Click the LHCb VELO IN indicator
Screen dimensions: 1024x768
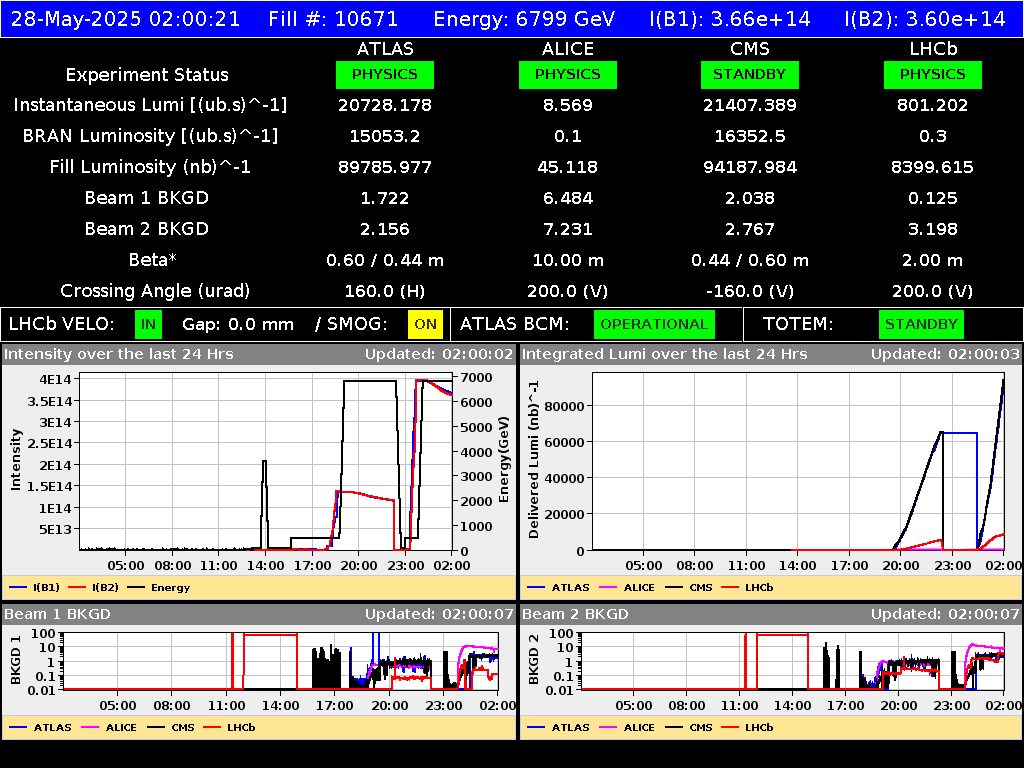(149, 325)
